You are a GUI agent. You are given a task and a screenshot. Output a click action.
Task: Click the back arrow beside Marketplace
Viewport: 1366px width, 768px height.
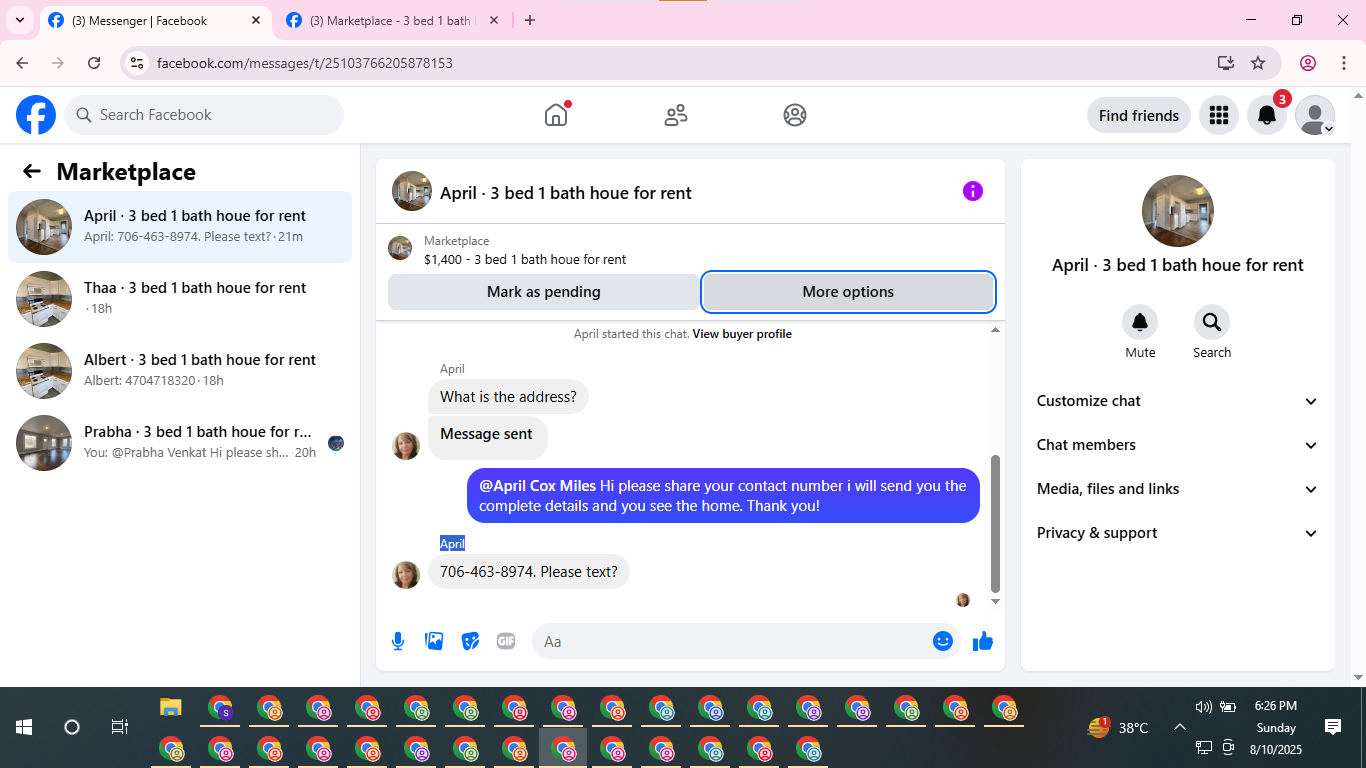point(32,171)
